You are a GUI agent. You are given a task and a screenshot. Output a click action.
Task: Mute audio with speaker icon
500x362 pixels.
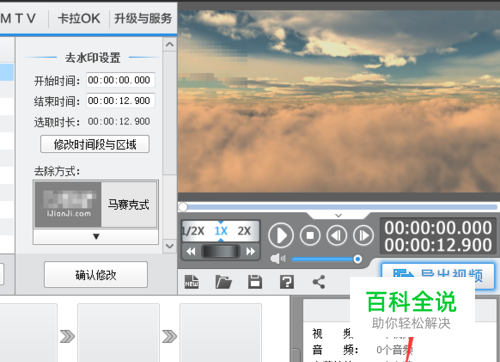[x=277, y=259]
